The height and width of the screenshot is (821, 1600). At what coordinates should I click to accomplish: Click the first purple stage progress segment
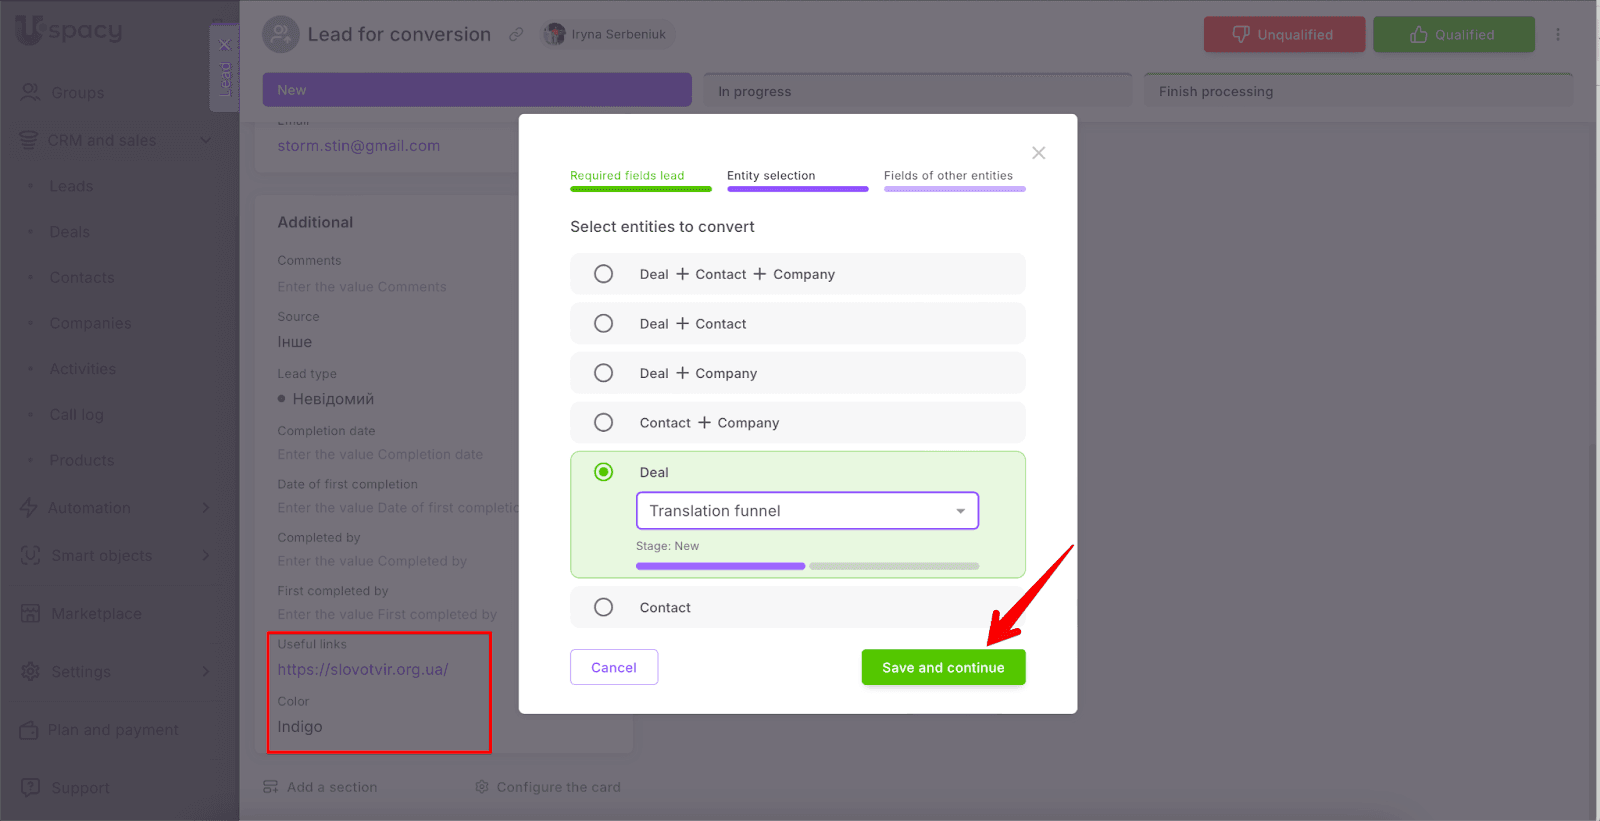tap(720, 566)
